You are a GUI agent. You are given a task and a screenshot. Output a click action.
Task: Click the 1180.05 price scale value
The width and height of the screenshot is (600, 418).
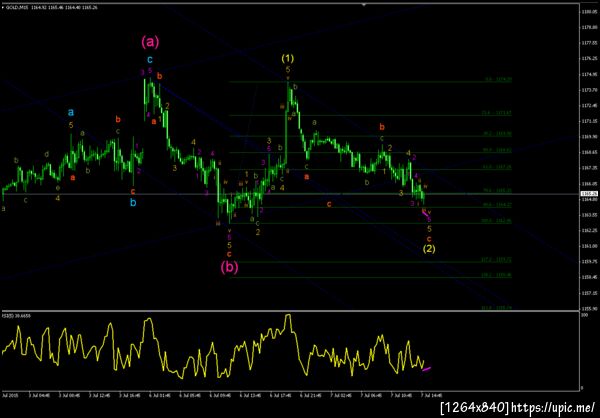coord(590,12)
